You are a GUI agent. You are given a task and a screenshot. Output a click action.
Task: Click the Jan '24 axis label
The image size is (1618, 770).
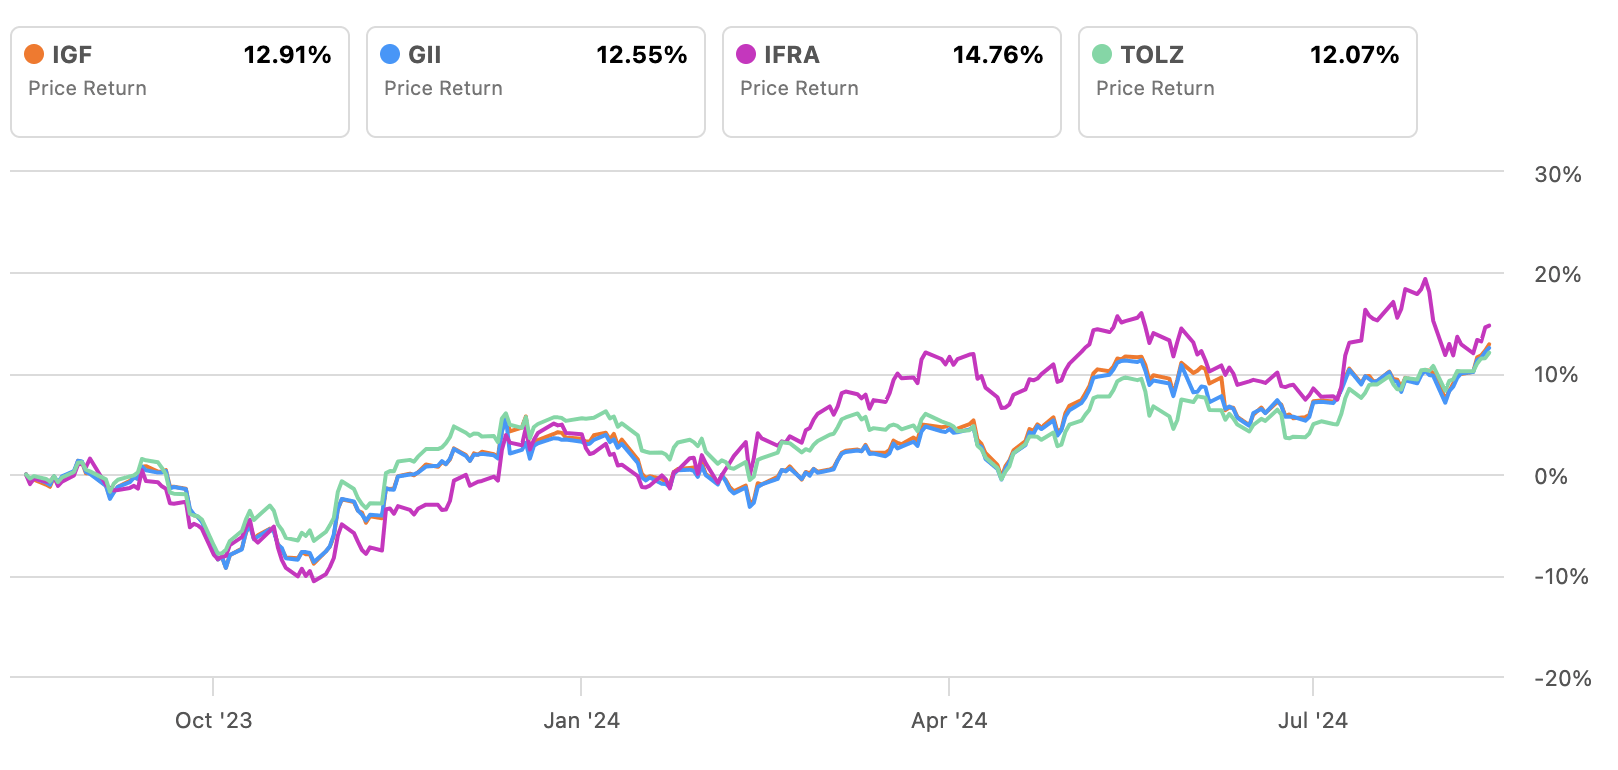581,721
